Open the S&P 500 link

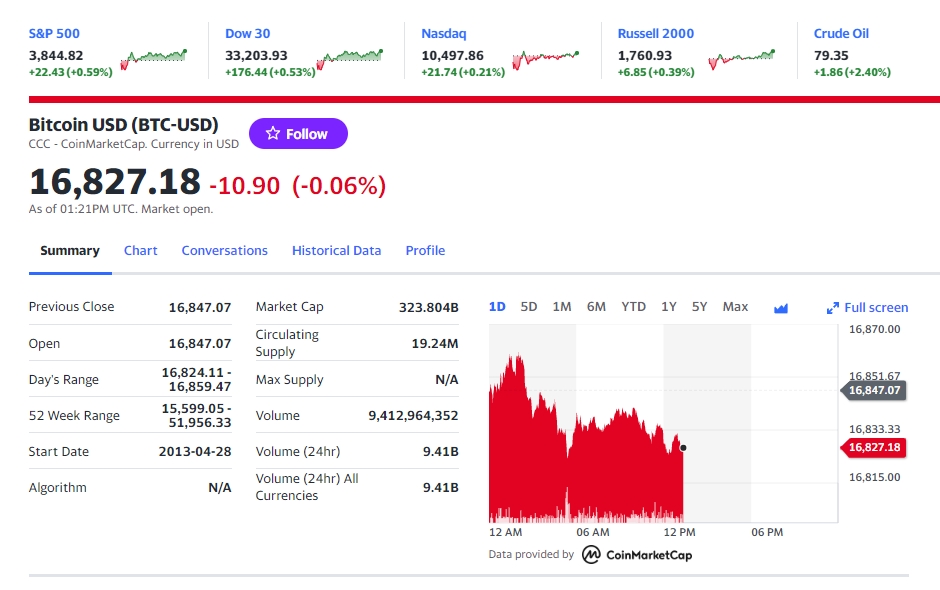(x=54, y=34)
